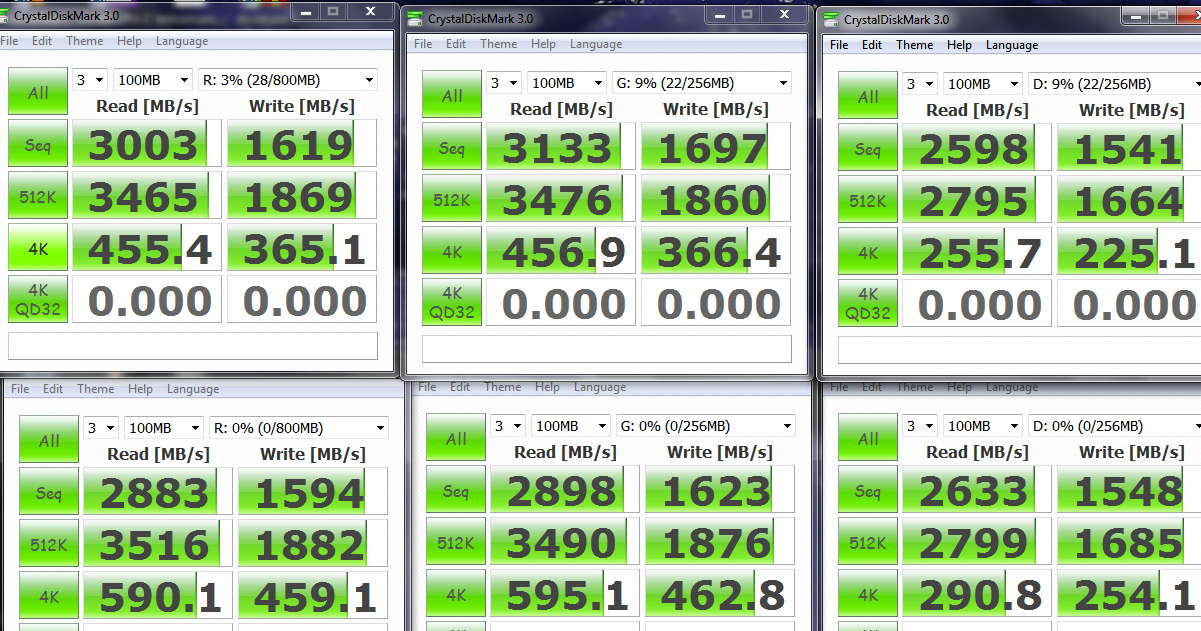This screenshot has height=631, width=1201.
Task: Open the D: 9% (22/256MB) drive dropdown
Action: click(x=1115, y=84)
